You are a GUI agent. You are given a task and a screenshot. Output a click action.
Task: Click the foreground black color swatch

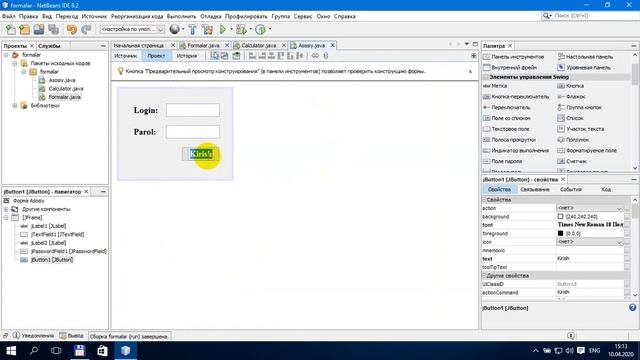coord(560,233)
